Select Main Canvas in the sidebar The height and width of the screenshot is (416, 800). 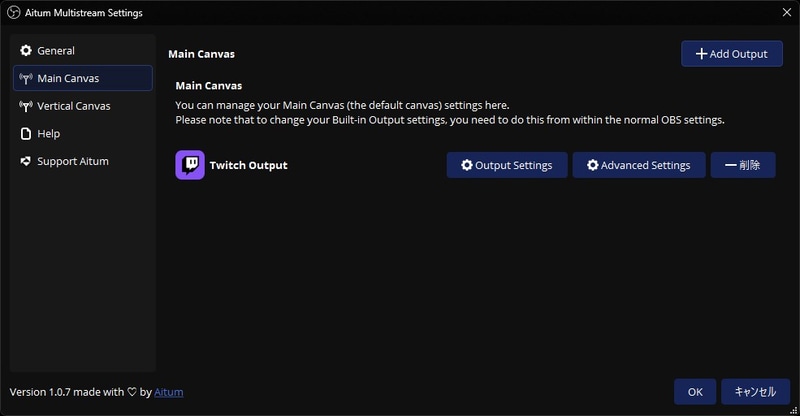83,78
